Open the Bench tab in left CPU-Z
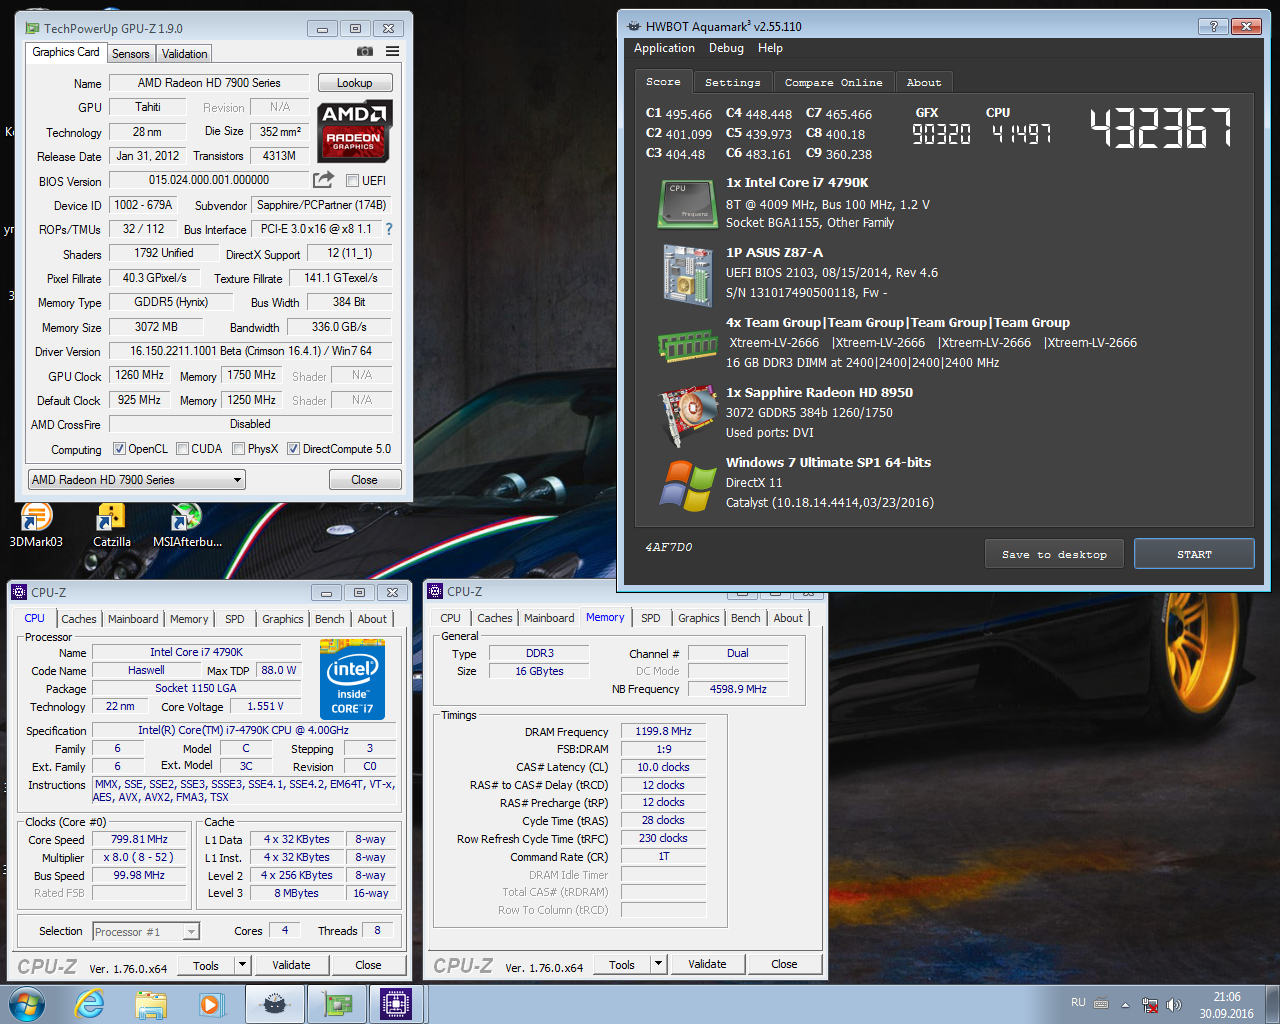The width and height of the screenshot is (1280, 1024). (329, 619)
